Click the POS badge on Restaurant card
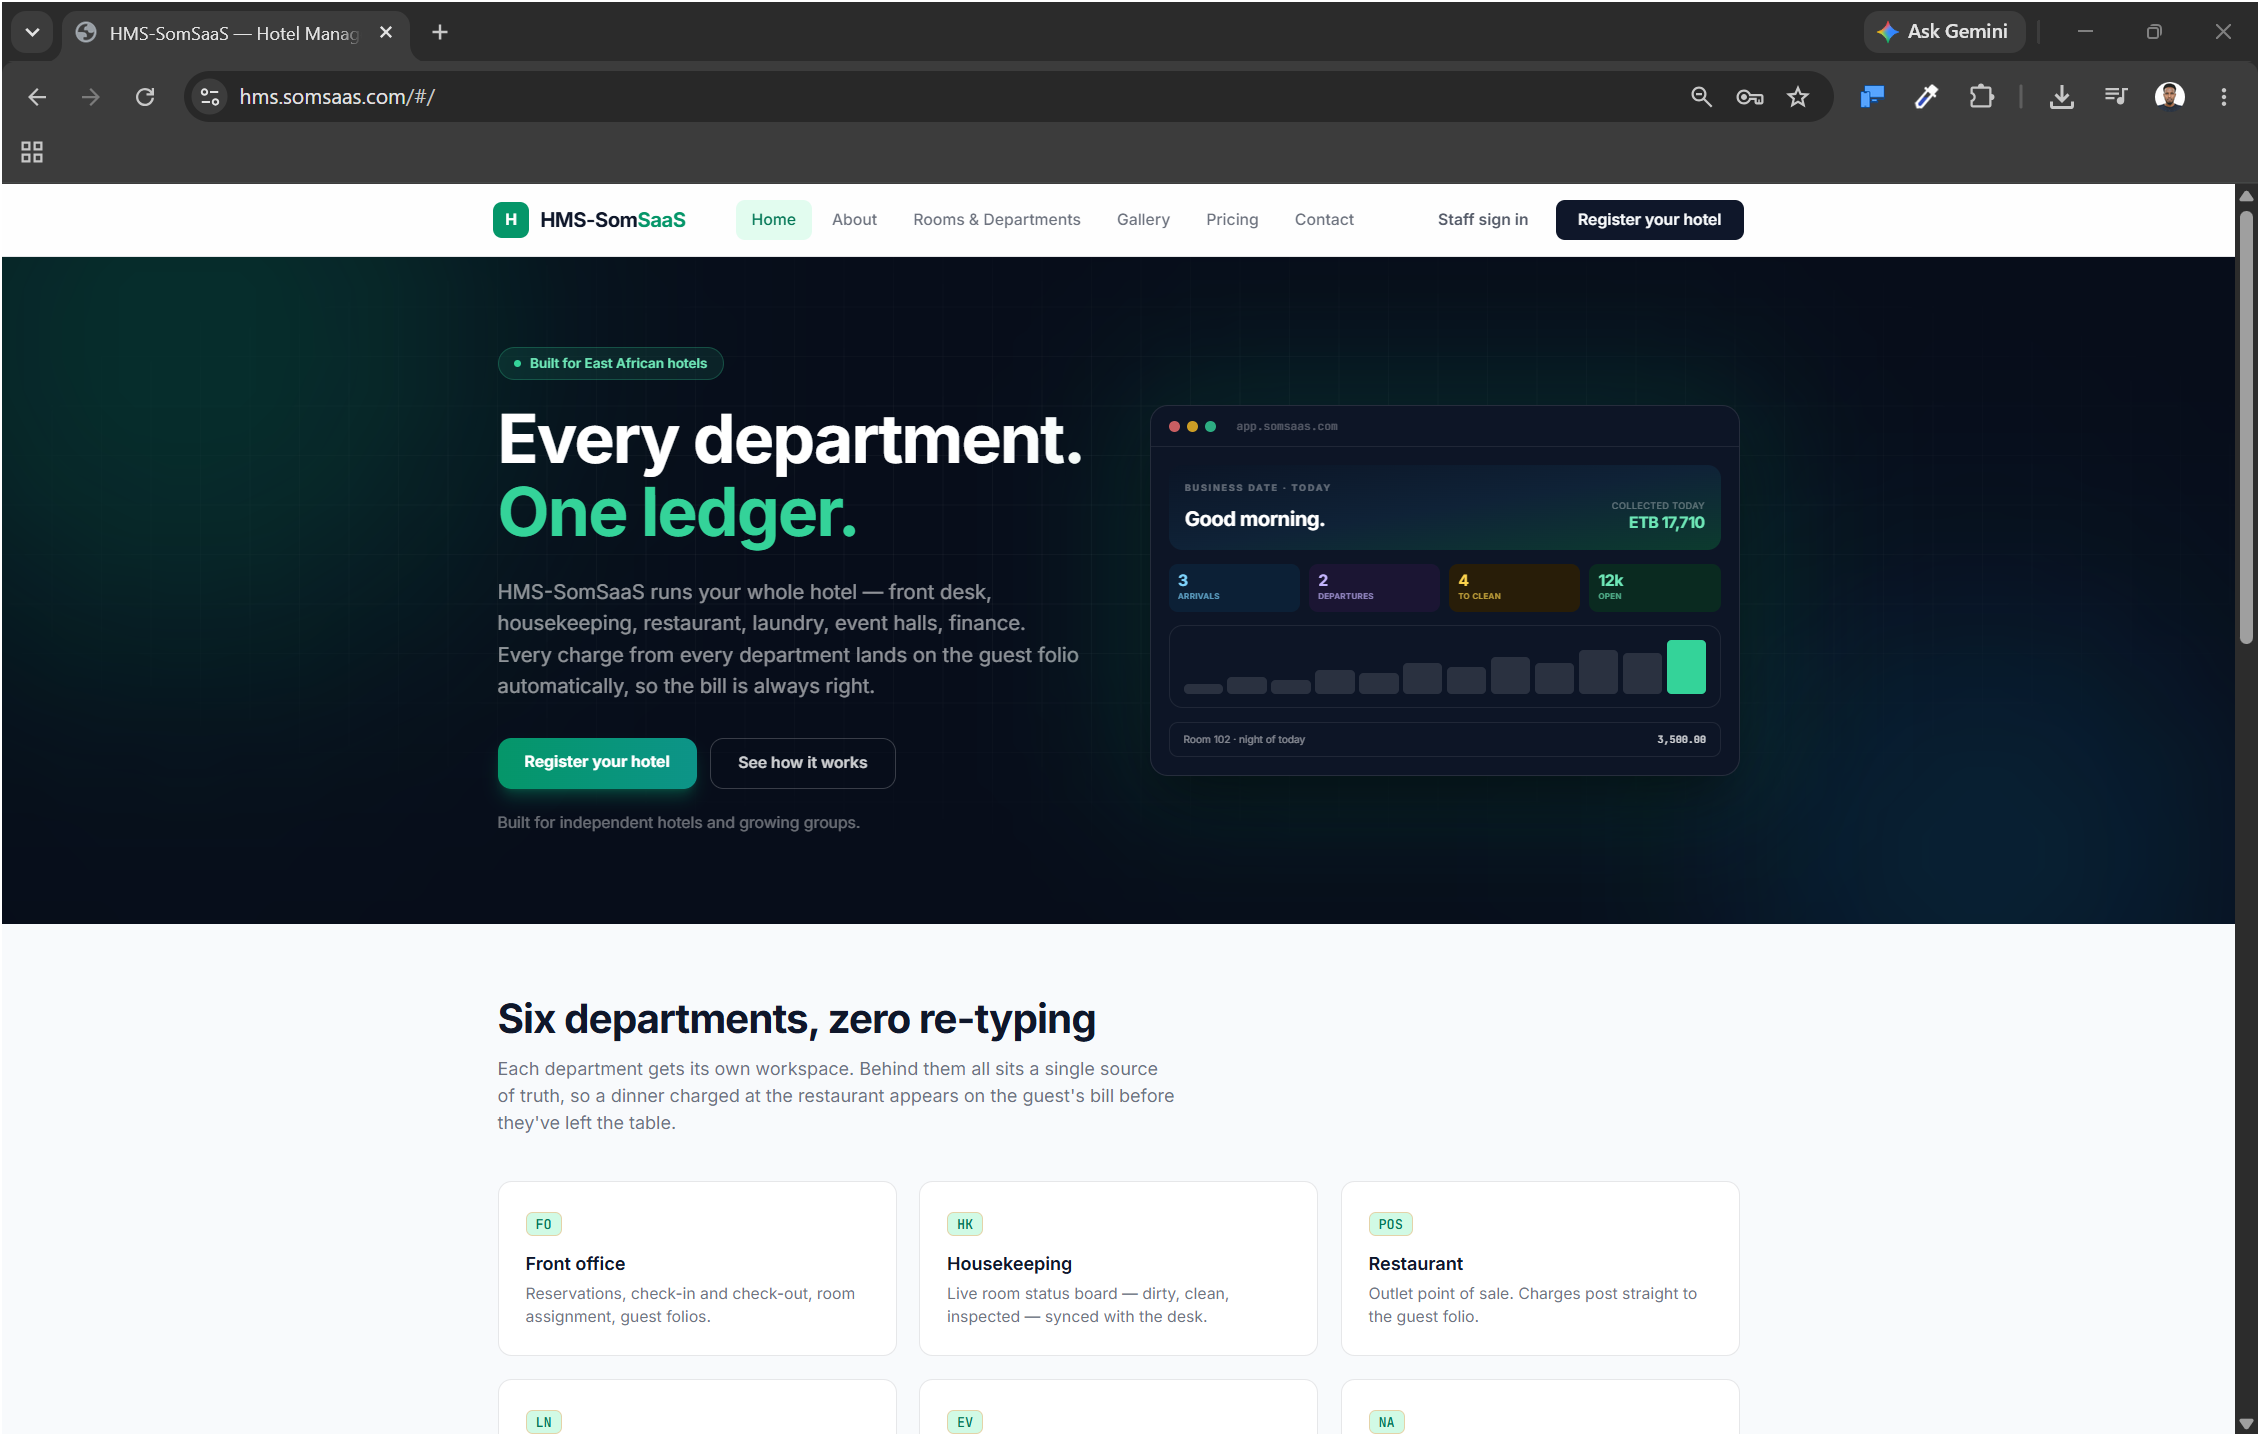The width and height of the screenshot is (2260, 1436). pos(1391,1224)
